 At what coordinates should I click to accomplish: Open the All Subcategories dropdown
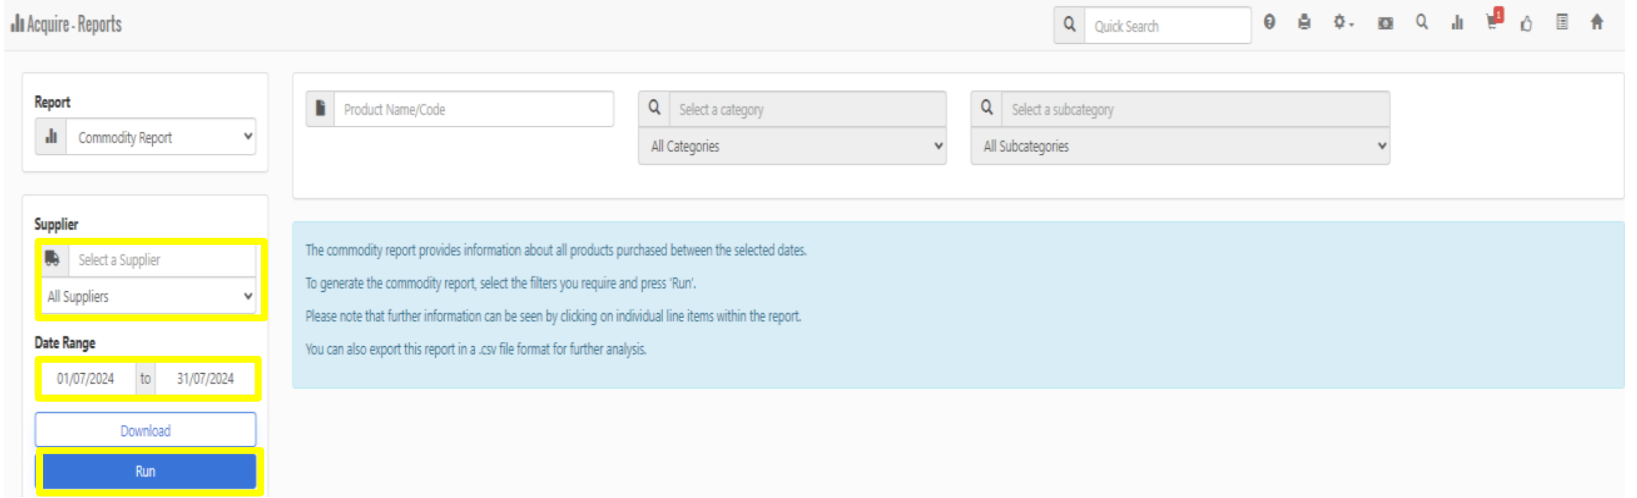[x=1180, y=146]
